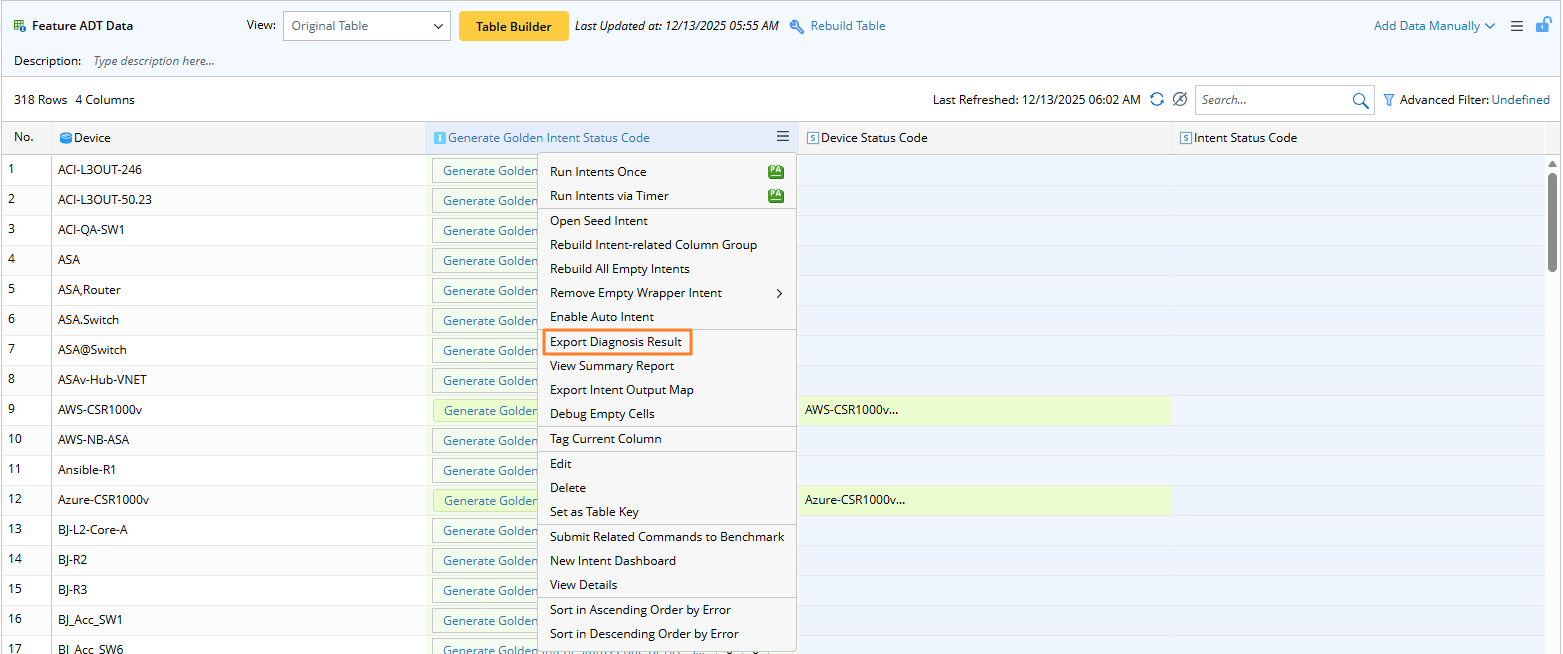
Task: Click the refresh table data icon
Action: (x=1157, y=100)
